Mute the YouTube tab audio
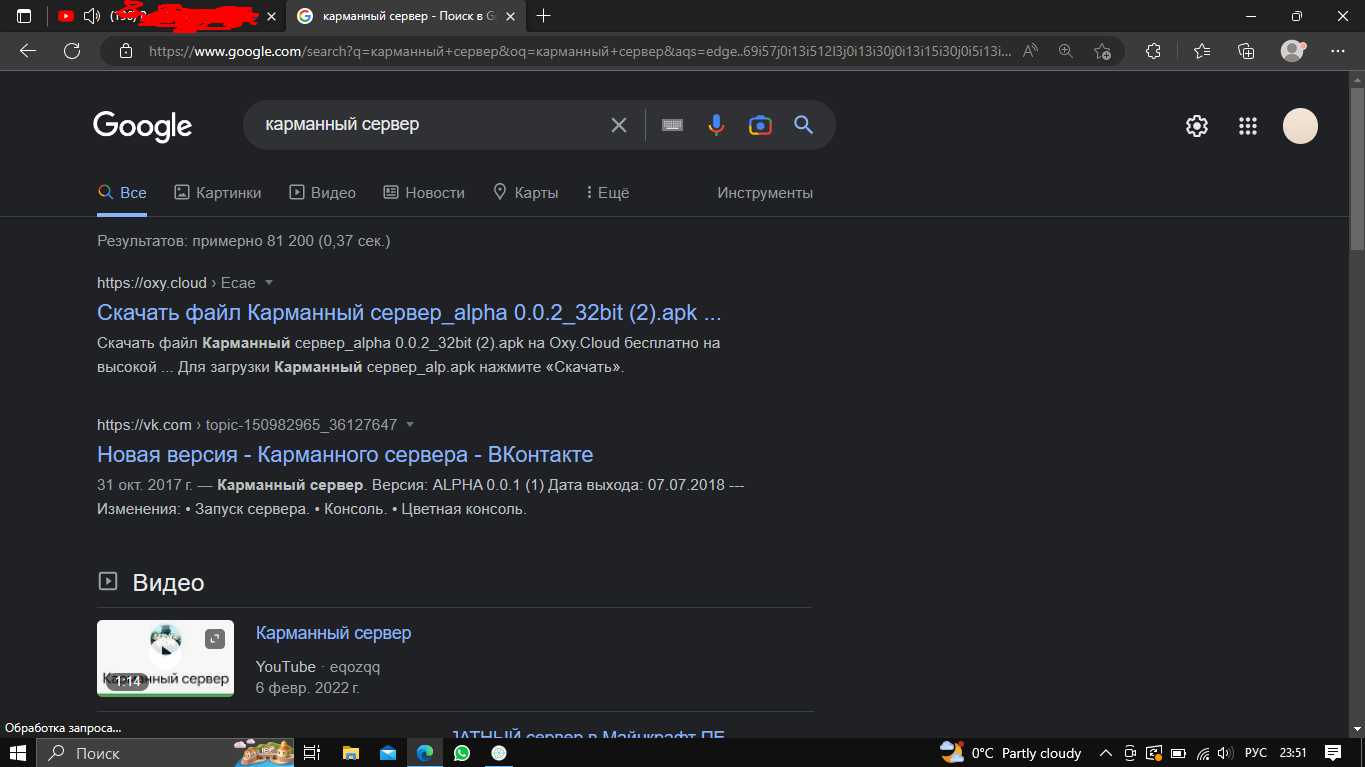 tap(92, 16)
